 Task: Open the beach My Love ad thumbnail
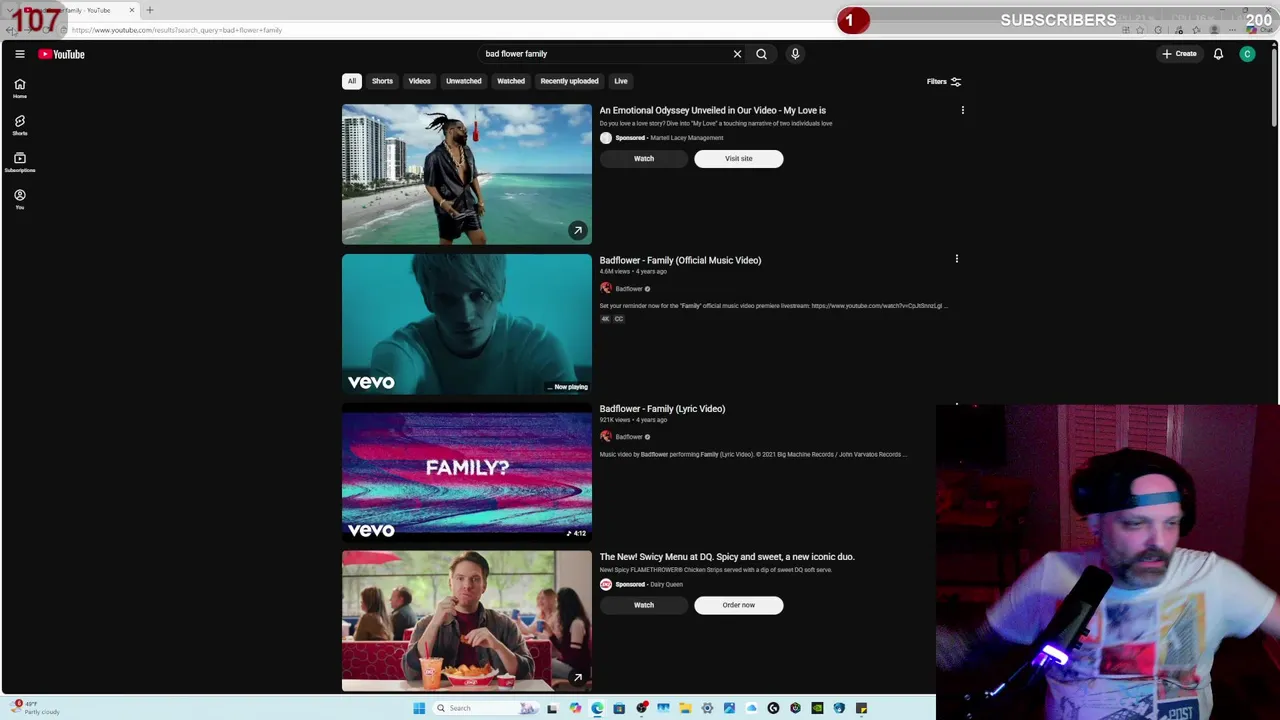click(466, 174)
